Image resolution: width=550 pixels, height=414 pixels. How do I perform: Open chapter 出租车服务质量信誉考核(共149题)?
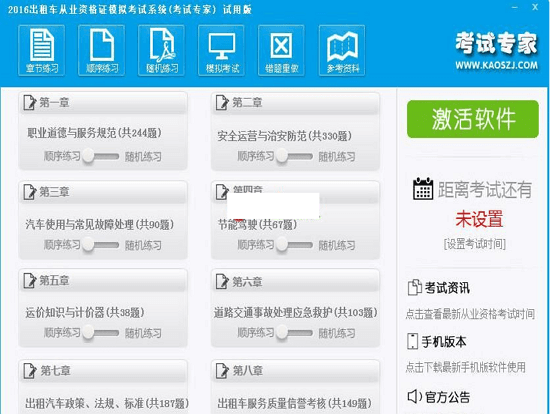pos(294,403)
